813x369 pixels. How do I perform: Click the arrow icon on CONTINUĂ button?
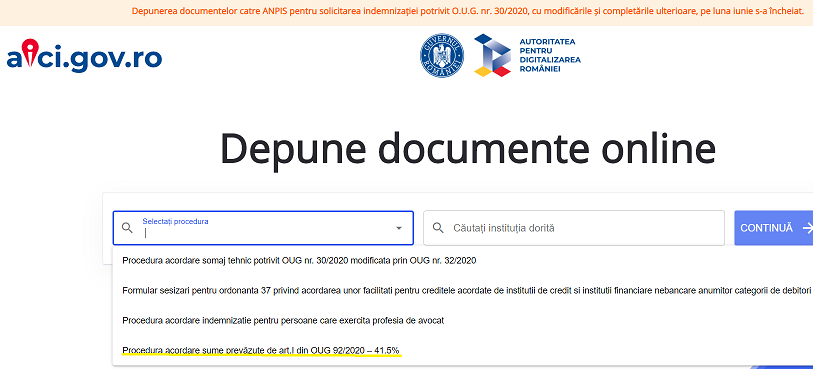click(x=807, y=228)
